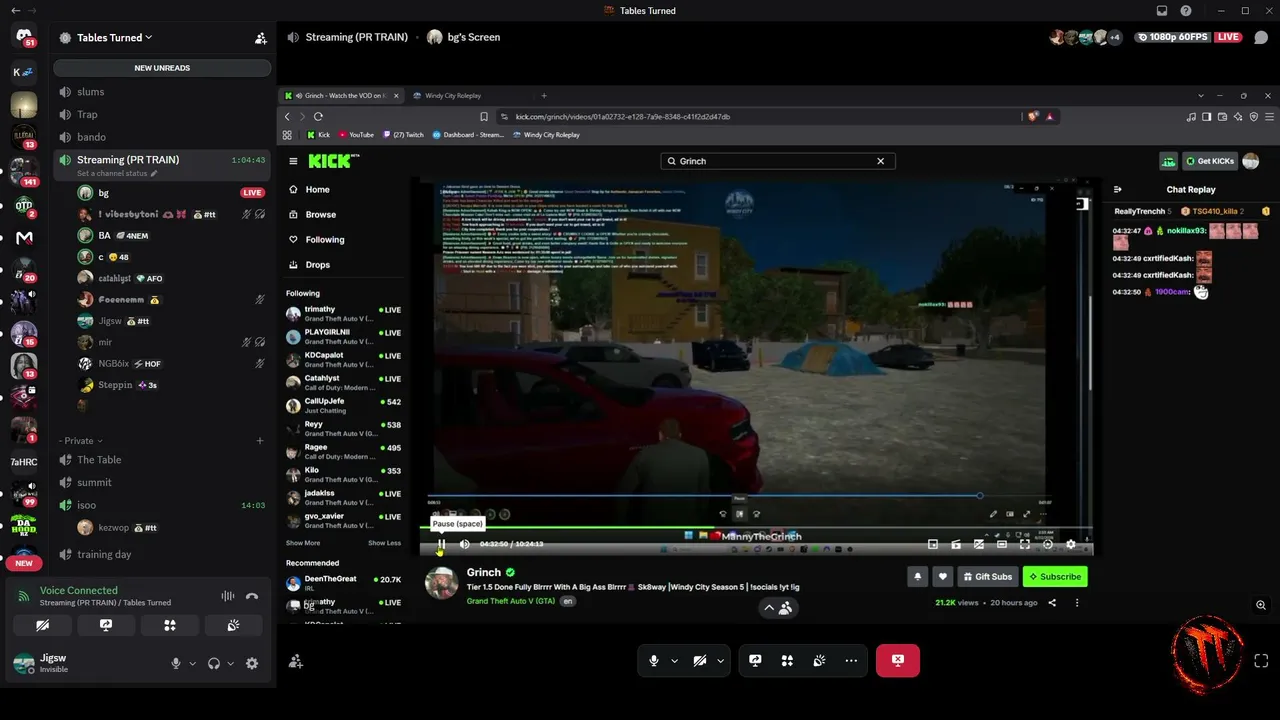
Task: Click invite people icon beside server name
Action: pos(260,38)
